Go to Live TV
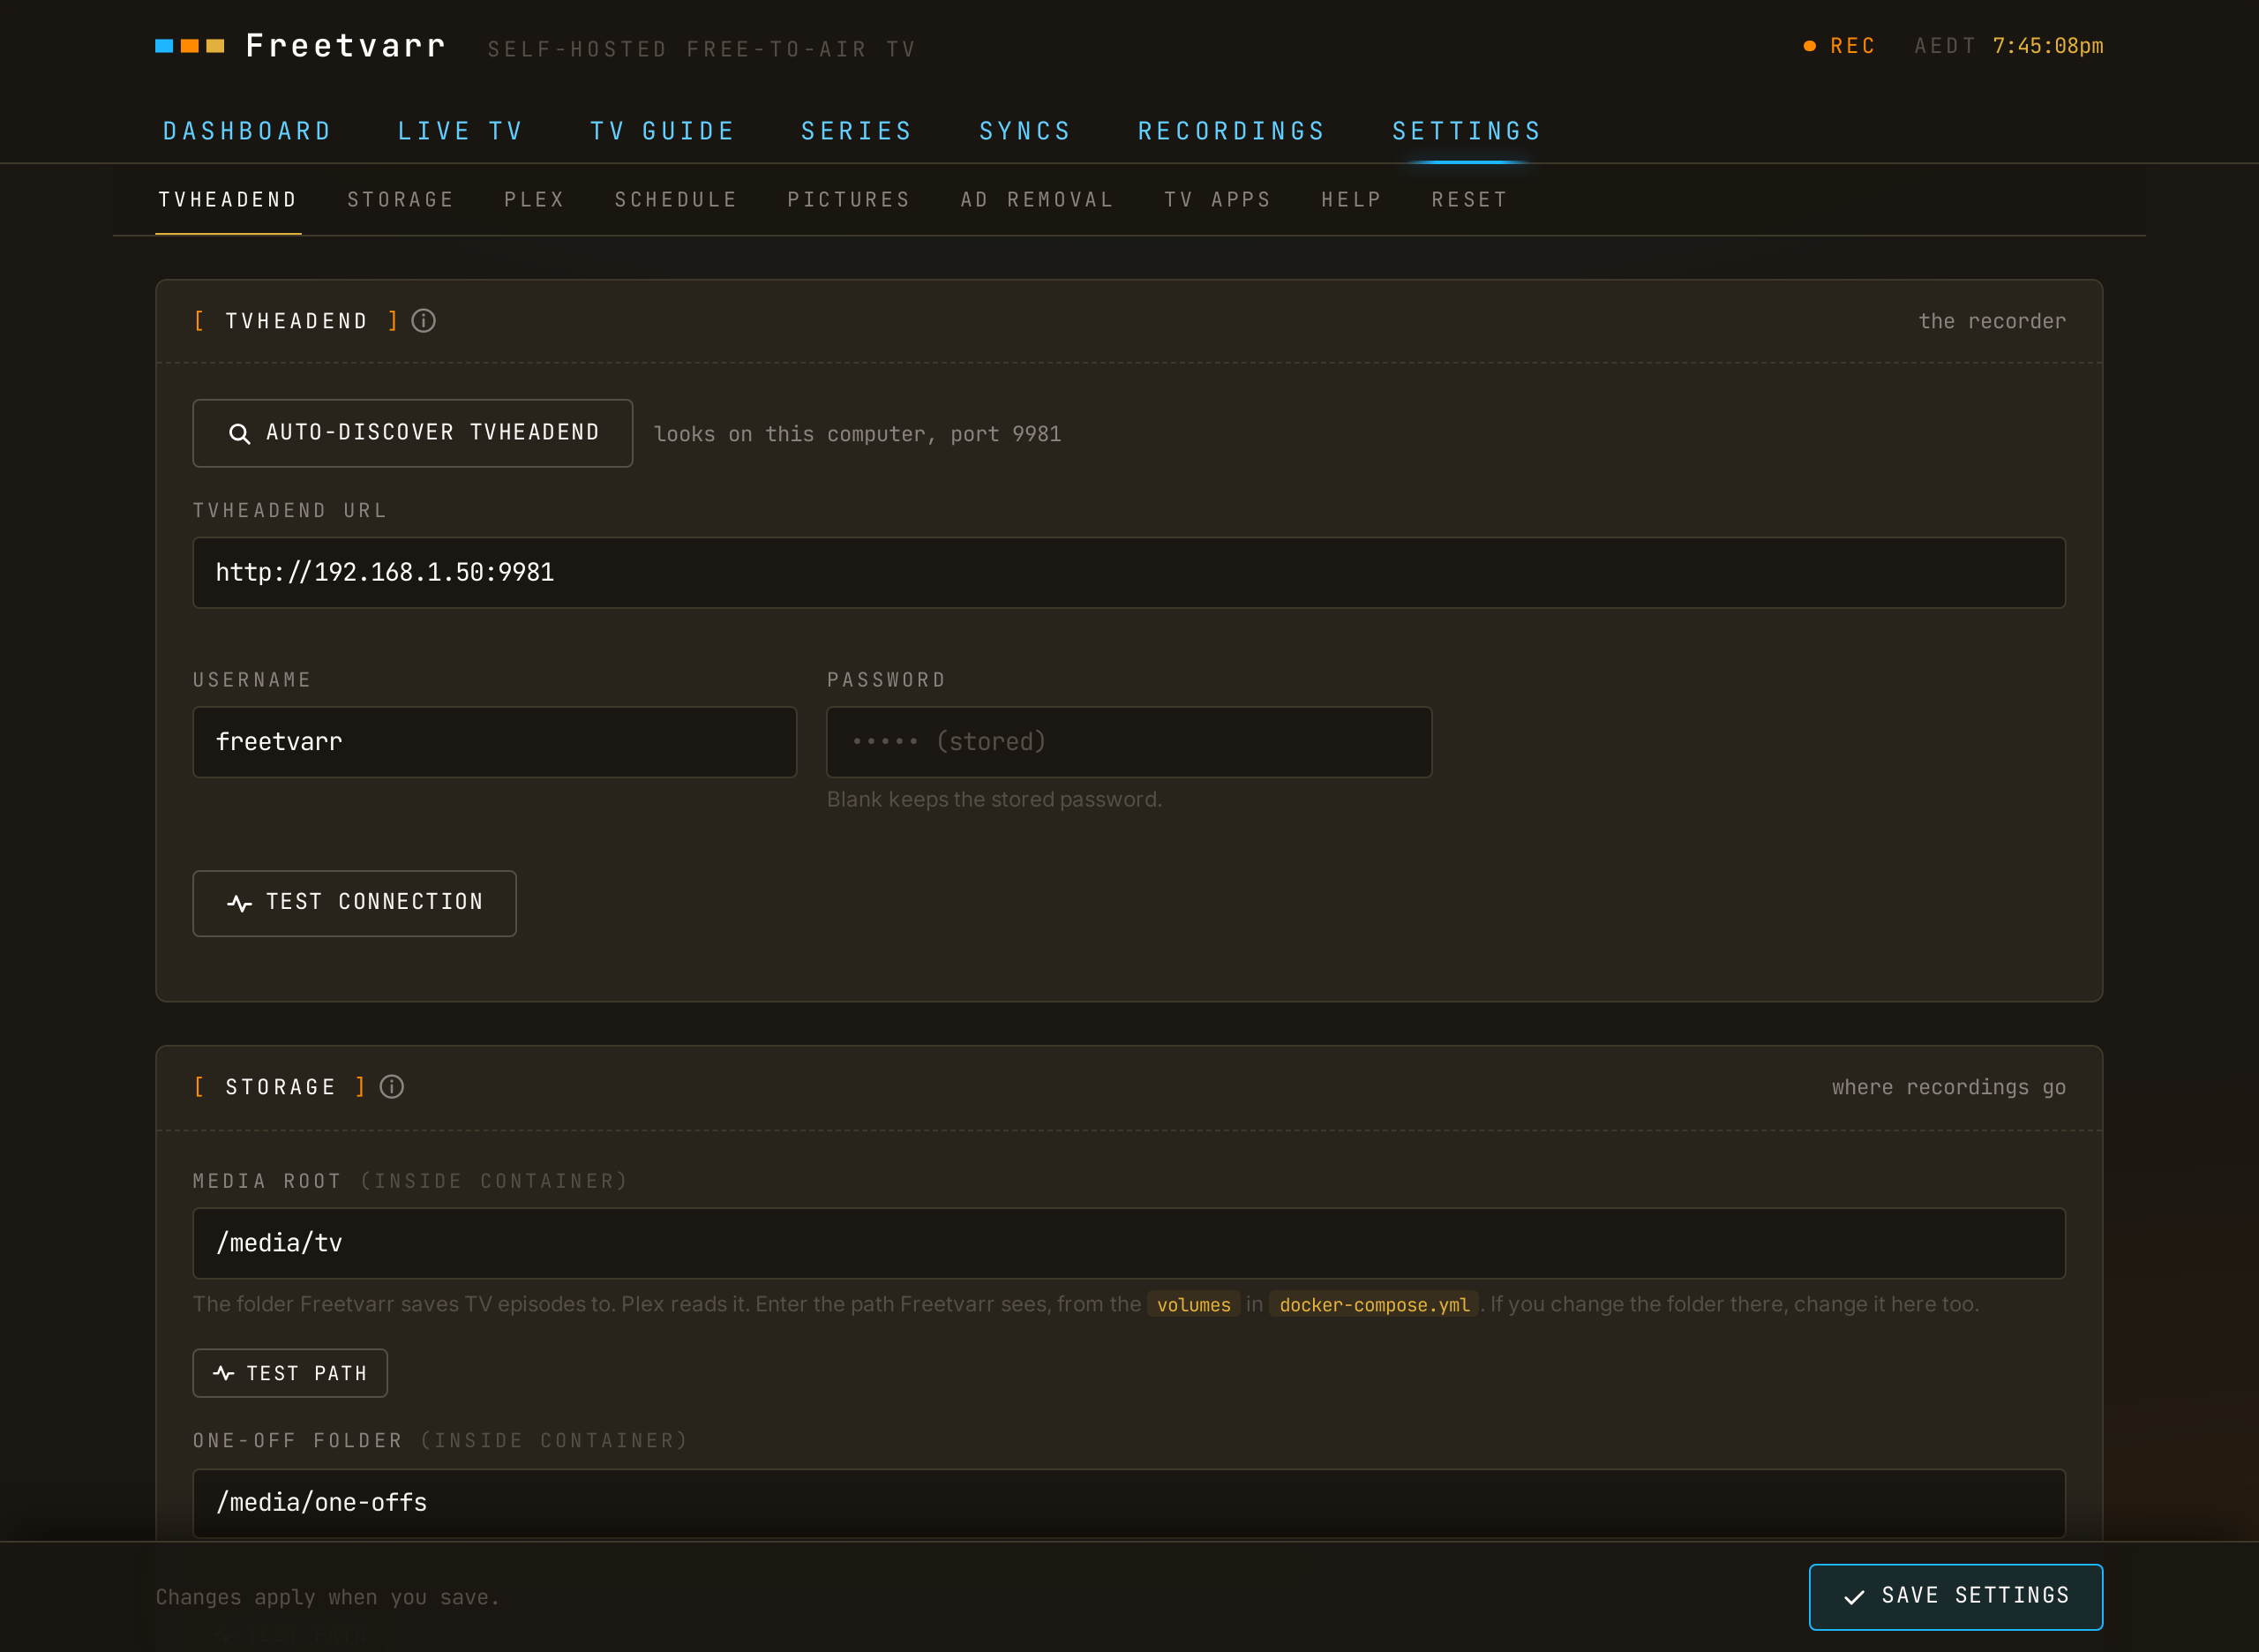 [x=460, y=131]
